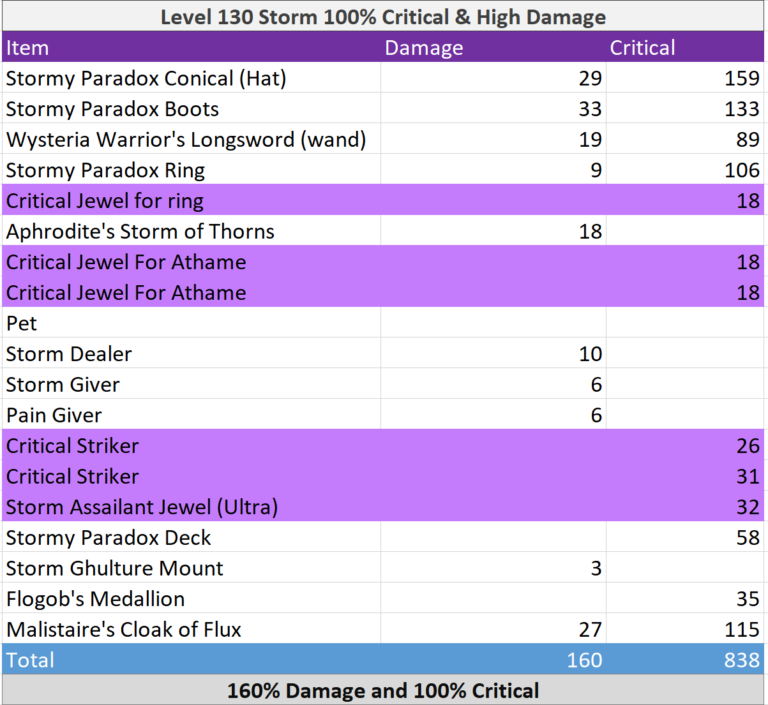
Task: Select the 'Critical Jewel for ring' cell
Action: [191, 200]
